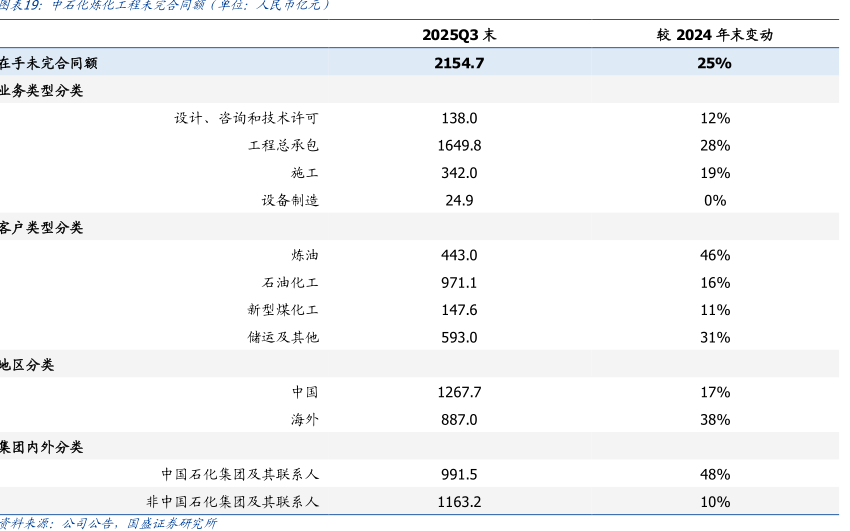Select the 非中国石化集团及其联系人 row label

click(x=232, y=502)
